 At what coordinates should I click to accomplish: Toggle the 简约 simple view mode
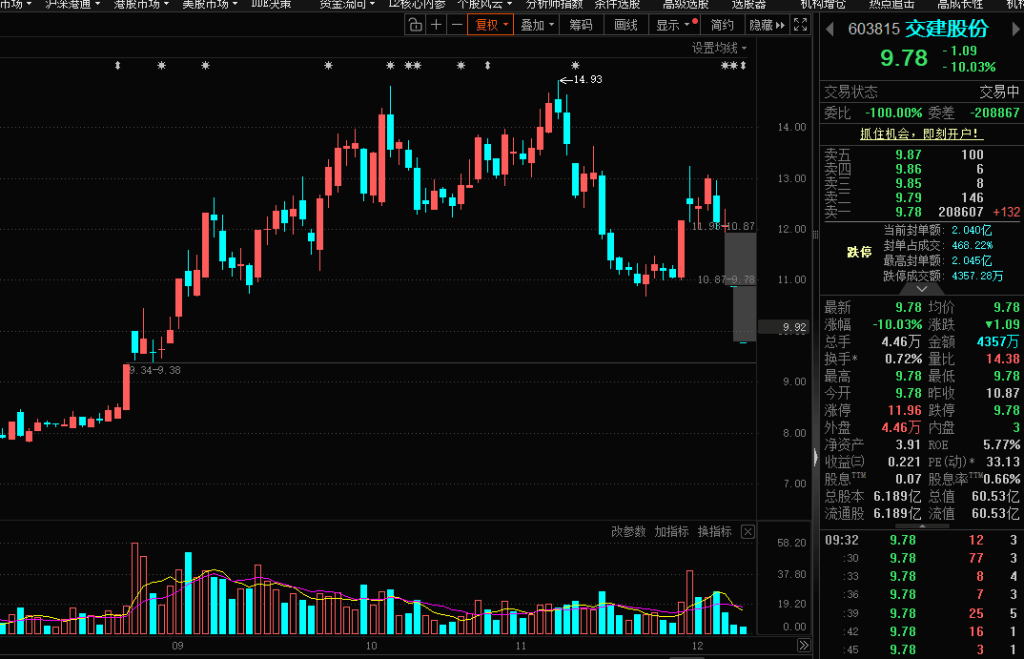point(722,25)
